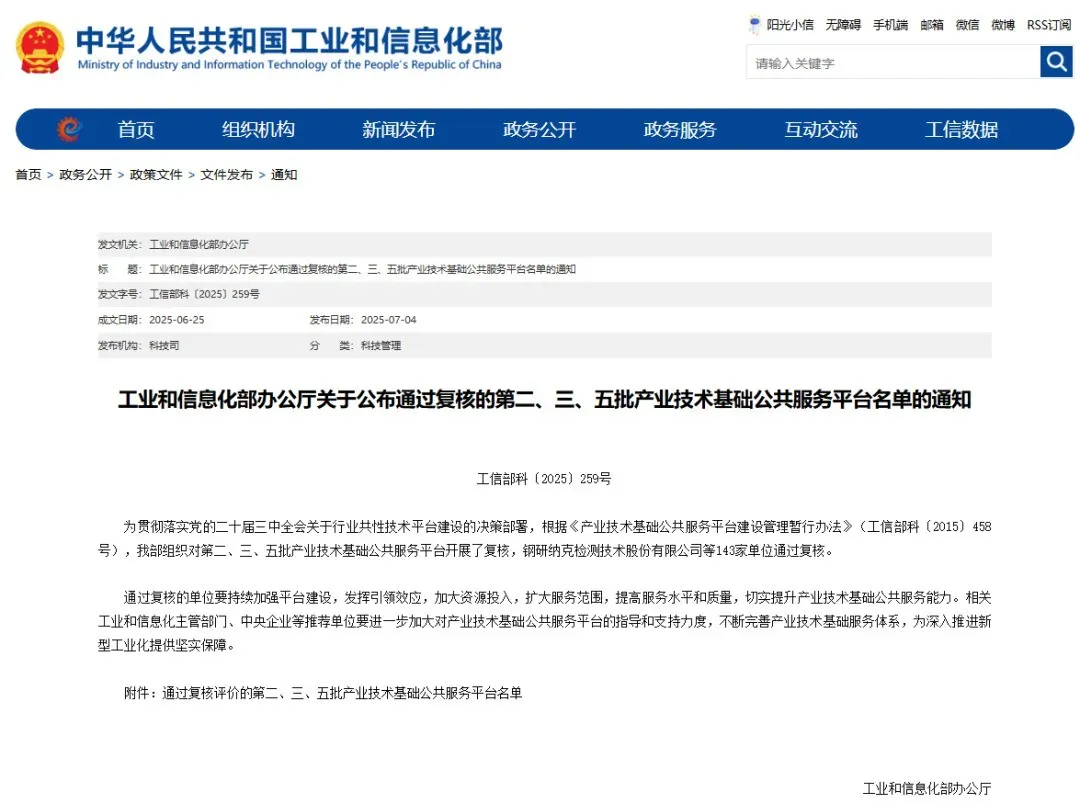Navigate to 互动交流 page

click(x=820, y=130)
